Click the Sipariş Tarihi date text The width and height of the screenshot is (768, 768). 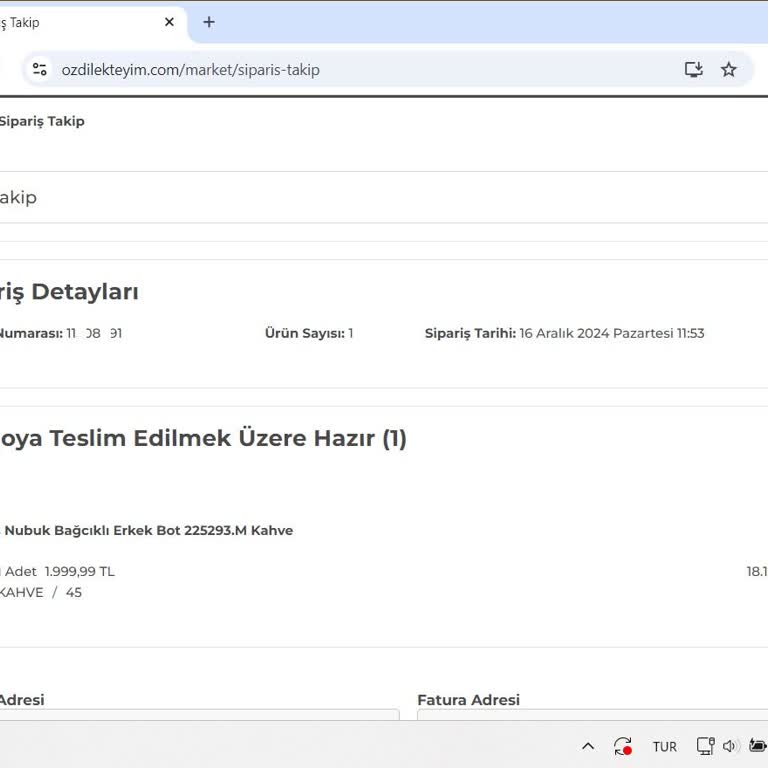[611, 333]
